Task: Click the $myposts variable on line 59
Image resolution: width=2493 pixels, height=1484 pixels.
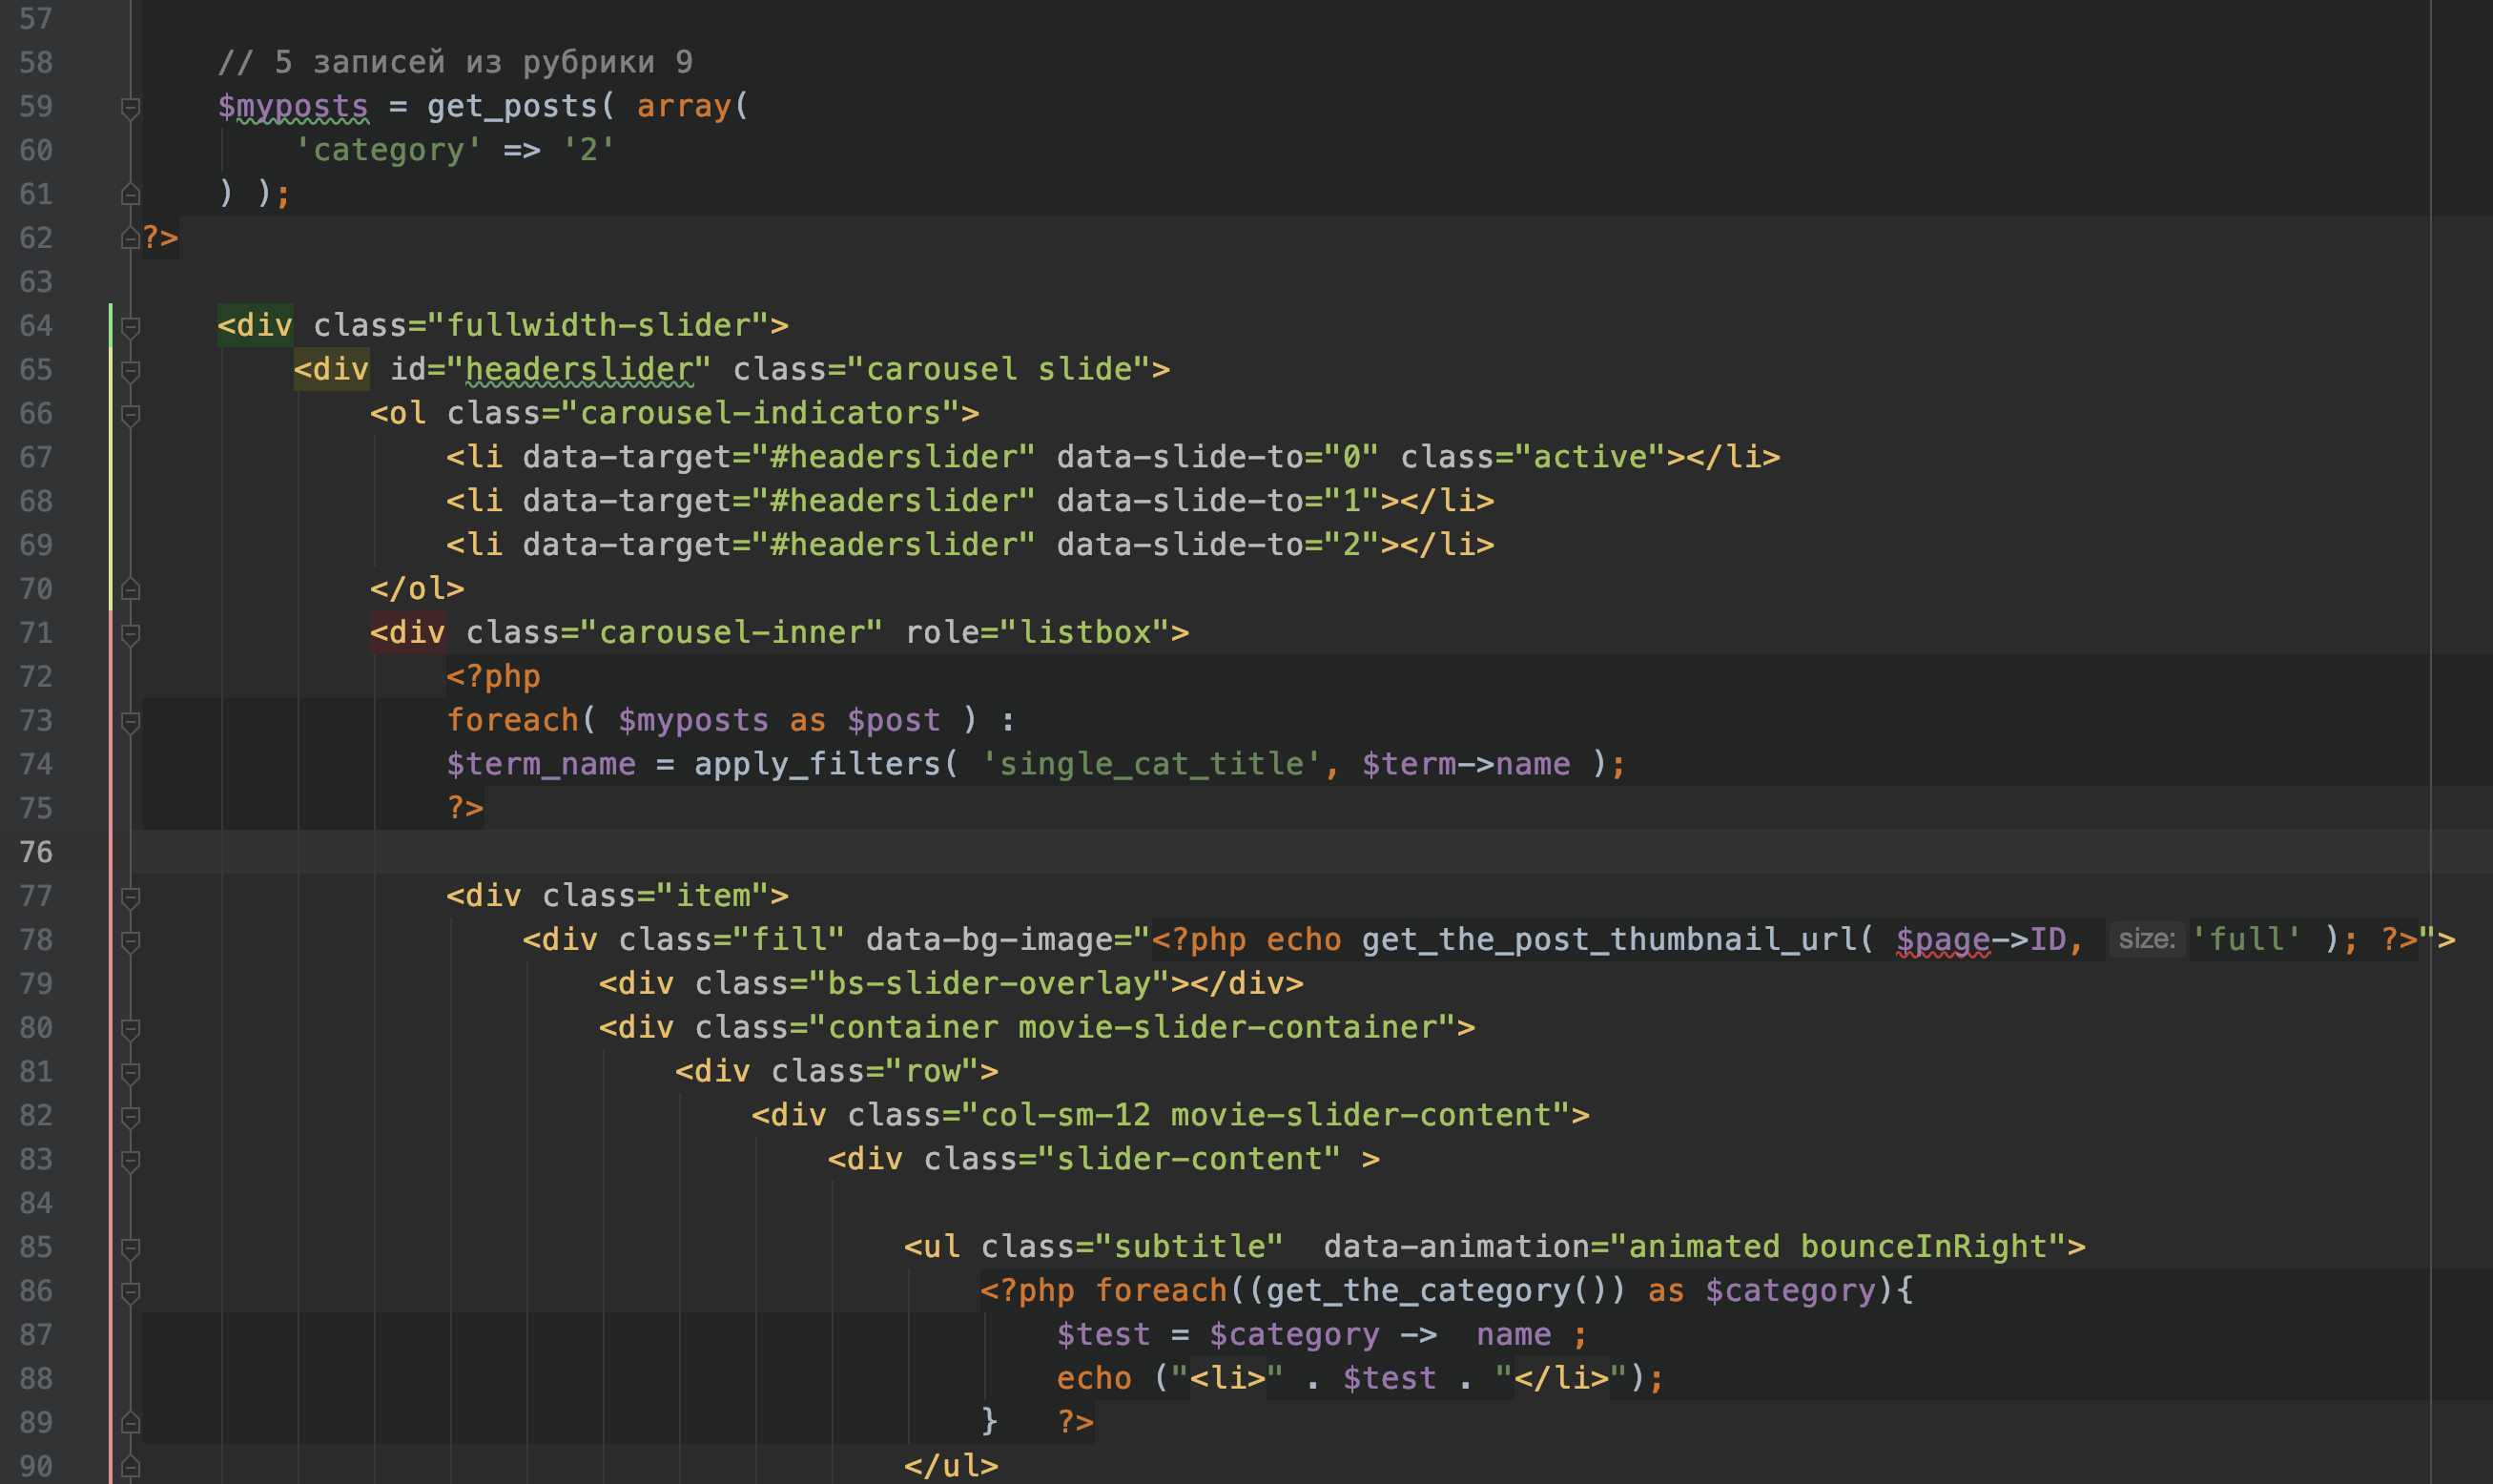Action: tap(293, 106)
